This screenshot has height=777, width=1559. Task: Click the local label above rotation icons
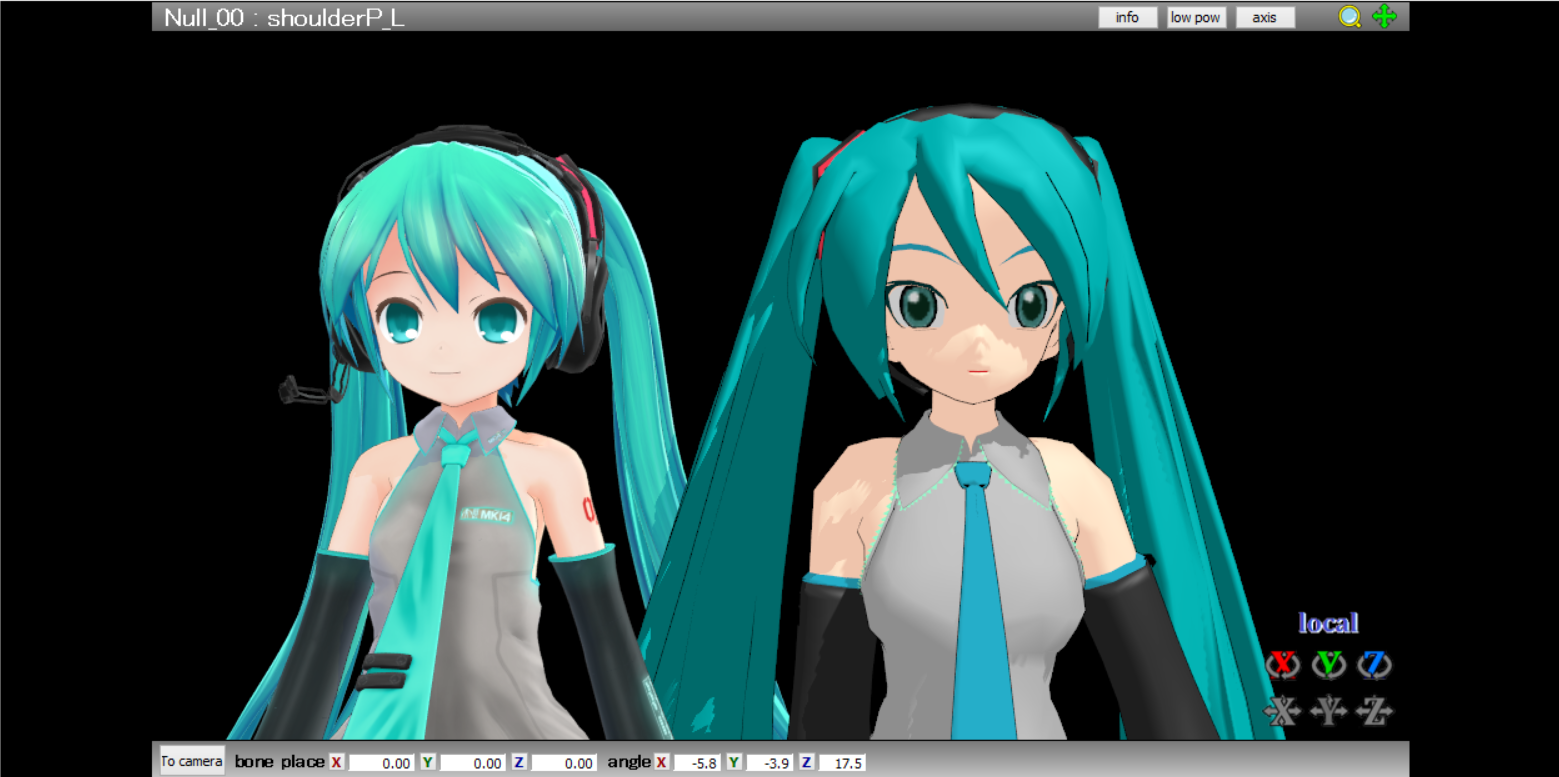(1328, 622)
